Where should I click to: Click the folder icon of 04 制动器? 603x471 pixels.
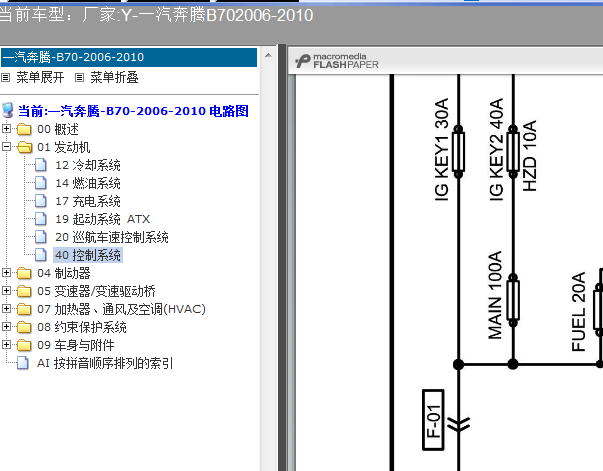pos(24,273)
